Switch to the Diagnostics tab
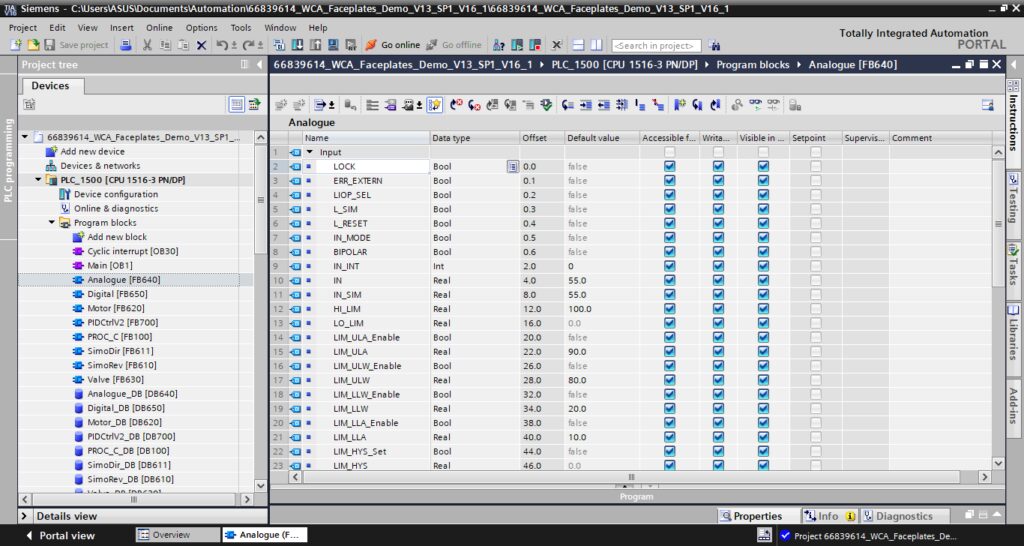The height and width of the screenshot is (546, 1024). (904, 516)
